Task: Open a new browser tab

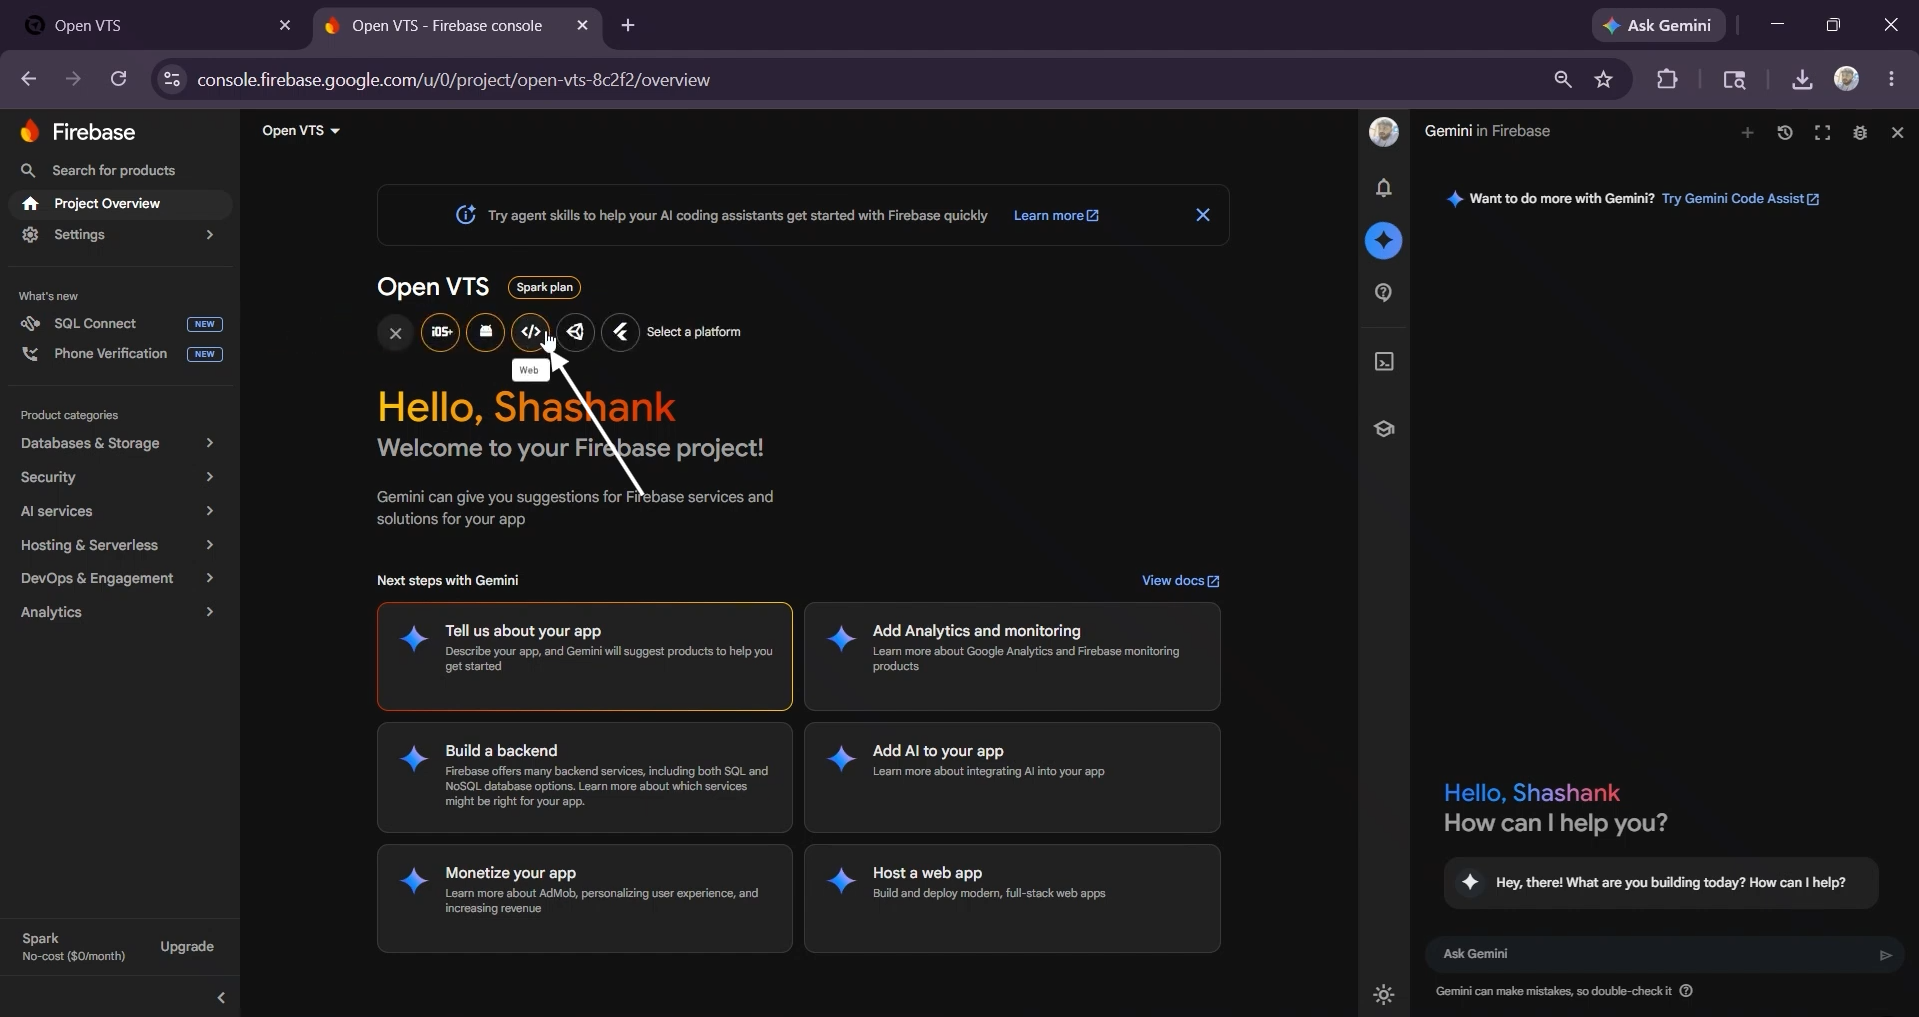Action: tap(628, 26)
